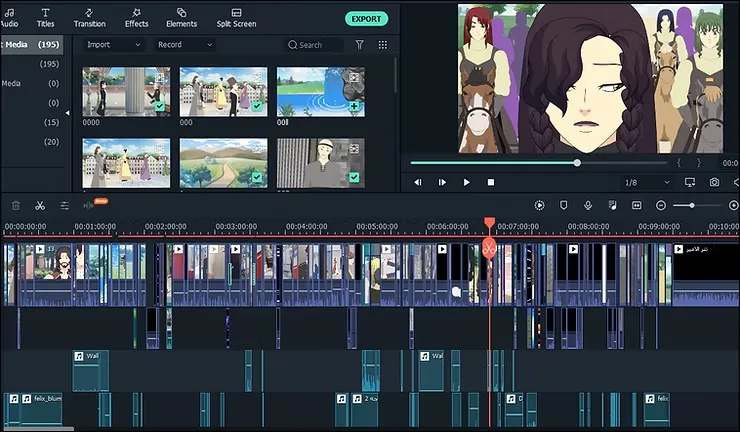Click the media library vertical scrollbar

click(x=395, y=76)
